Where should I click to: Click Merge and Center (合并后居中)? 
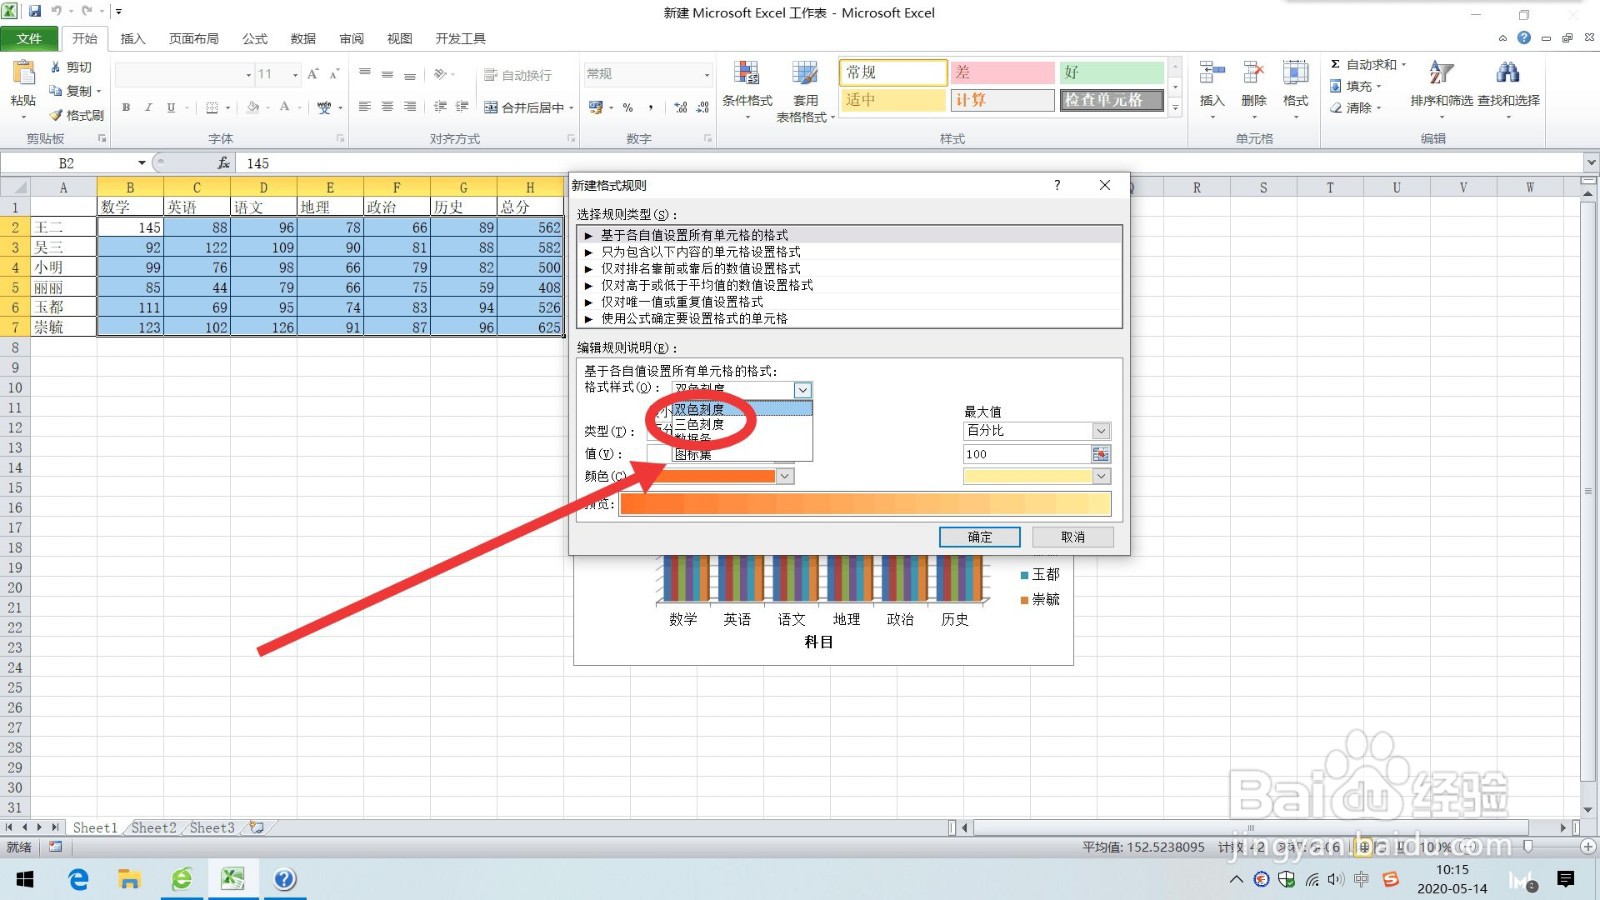click(x=525, y=107)
